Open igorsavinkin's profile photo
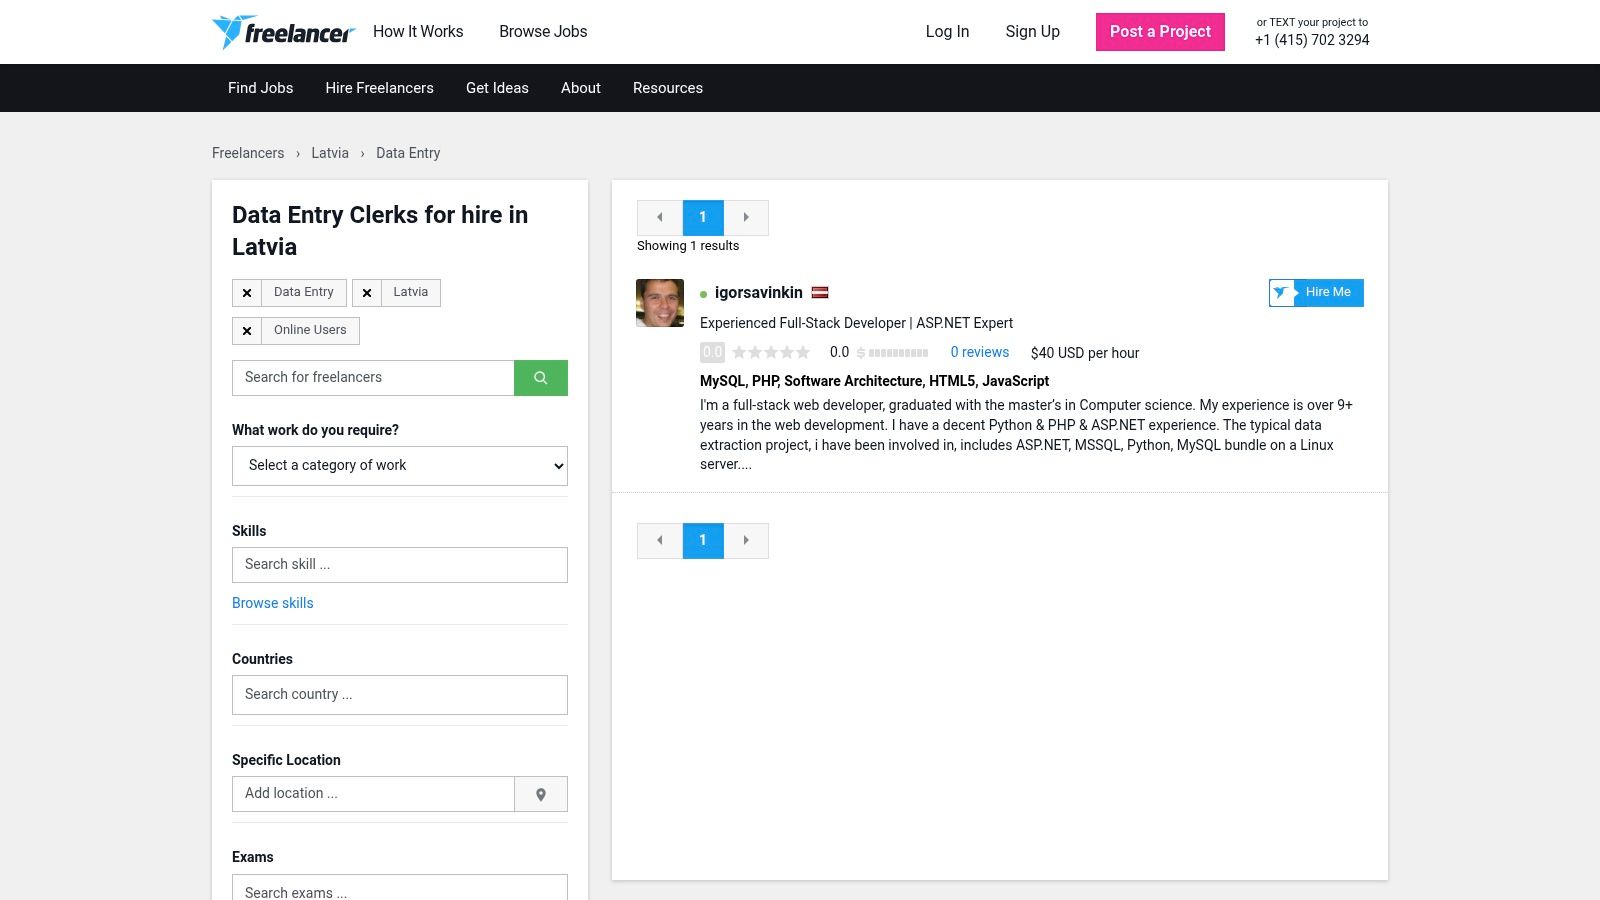Image resolution: width=1600 pixels, height=900 pixels. point(660,303)
